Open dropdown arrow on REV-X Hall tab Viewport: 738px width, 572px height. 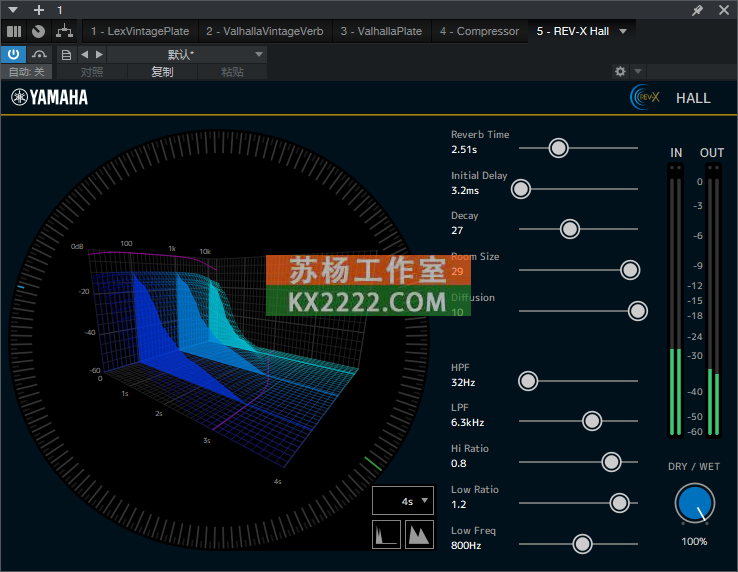point(623,32)
